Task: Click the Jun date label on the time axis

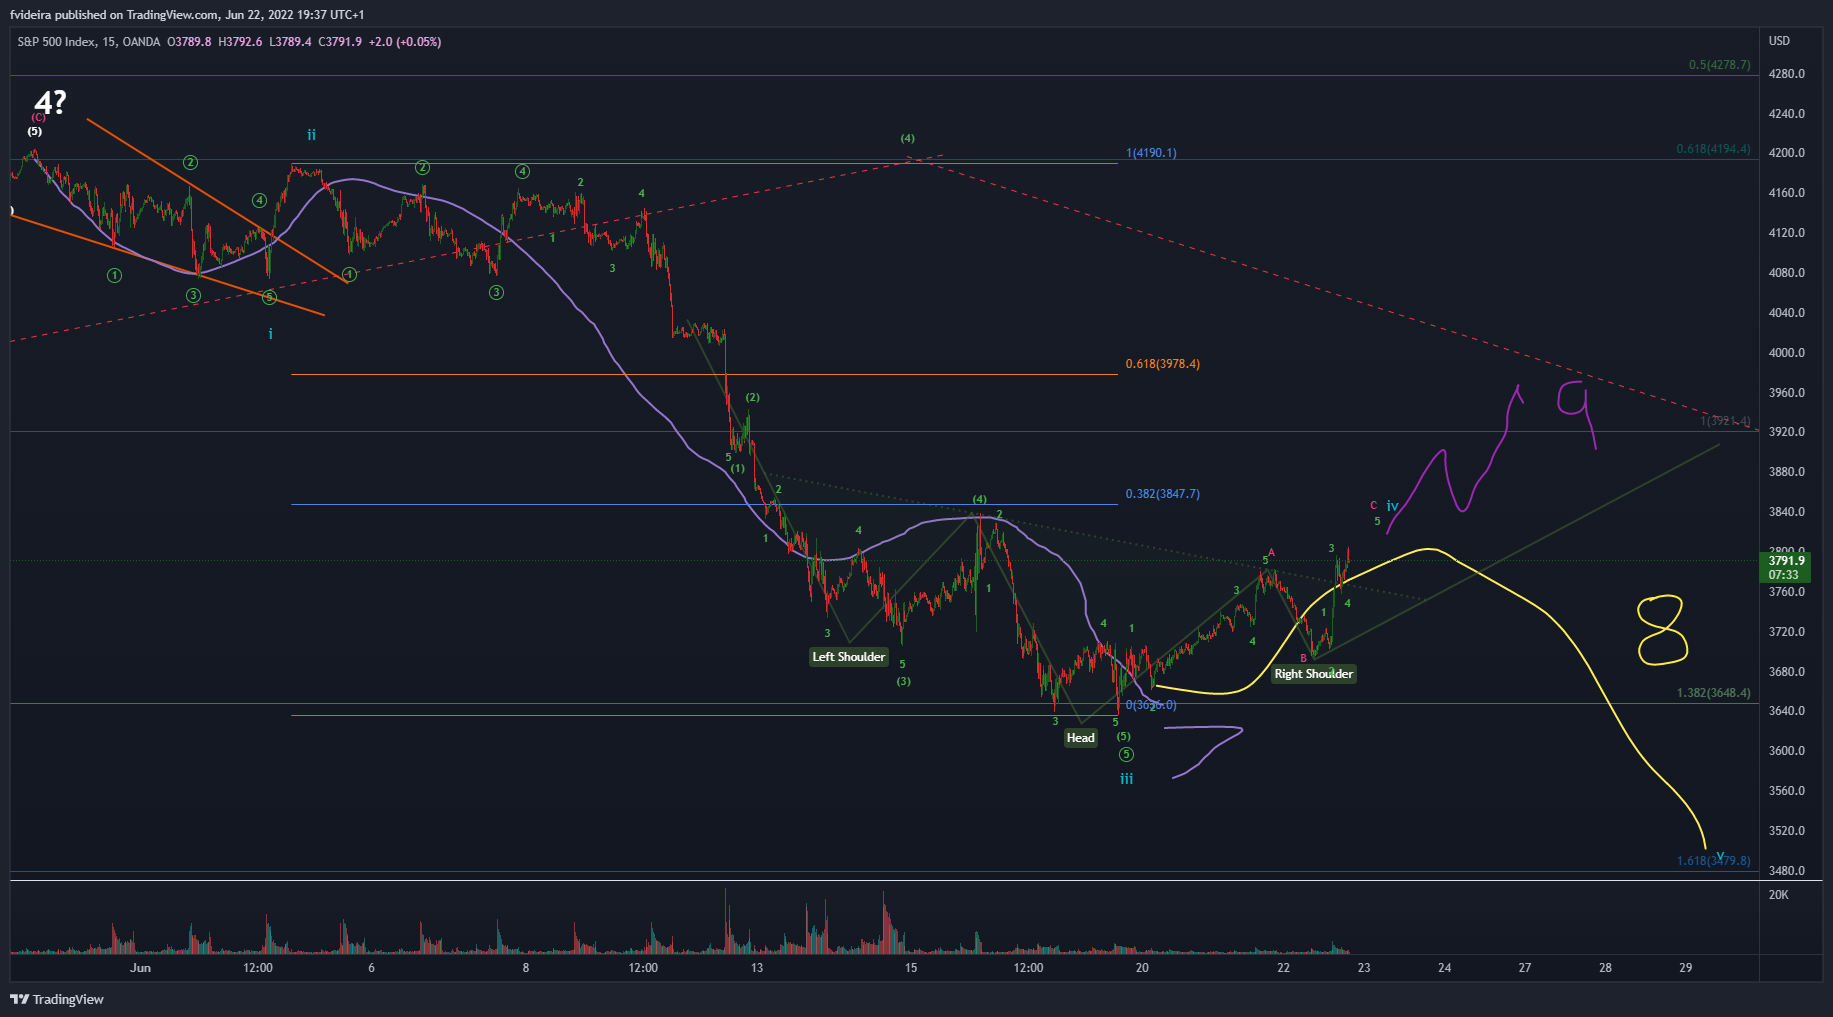Action: [x=140, y=968]
